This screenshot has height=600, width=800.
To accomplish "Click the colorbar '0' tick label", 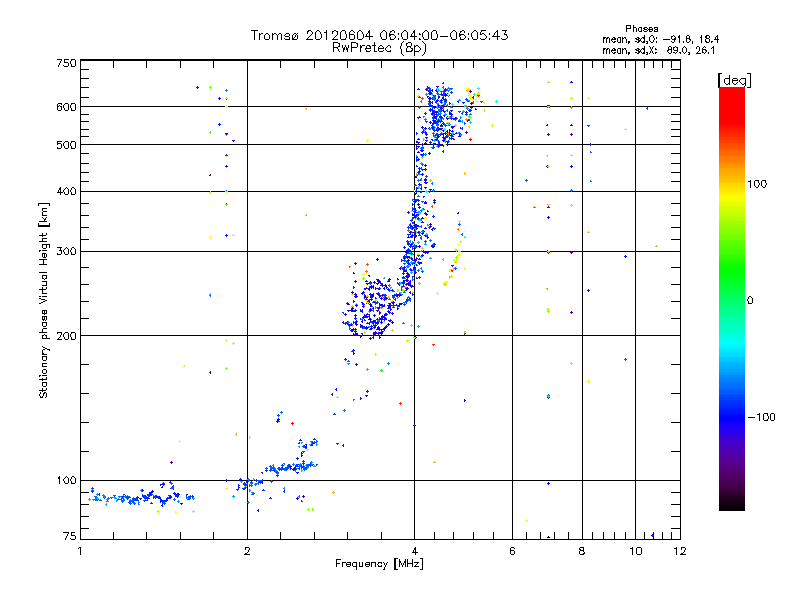I will click(x=750, y=301).
